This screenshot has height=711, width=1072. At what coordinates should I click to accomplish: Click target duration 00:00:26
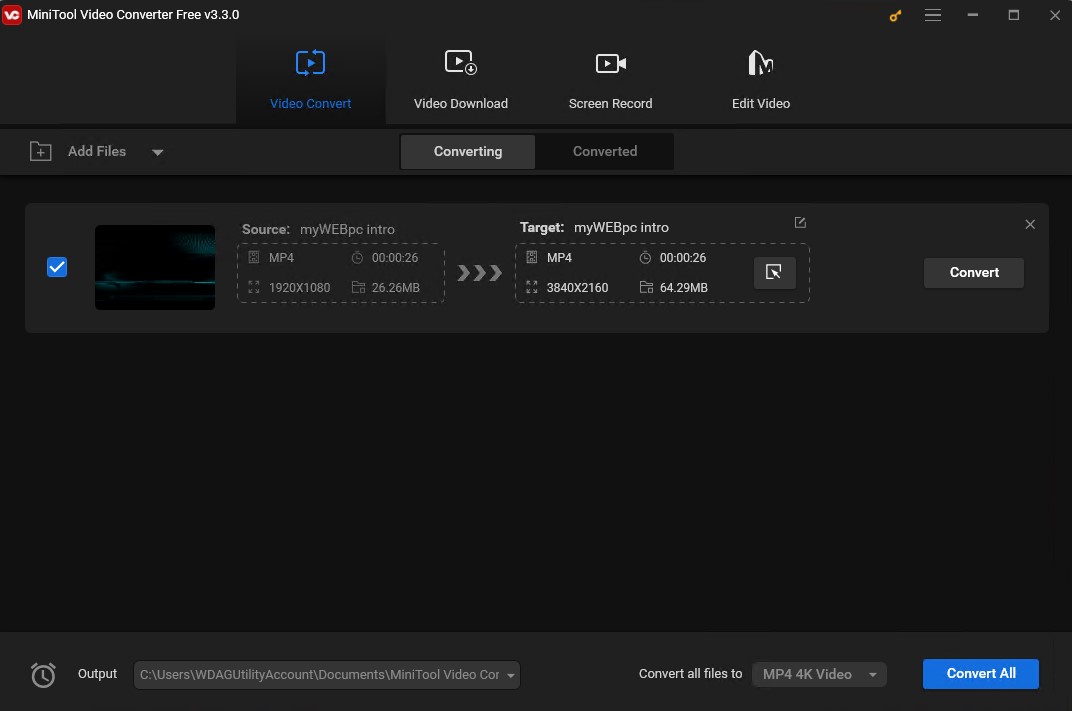[x=682, y=258]
